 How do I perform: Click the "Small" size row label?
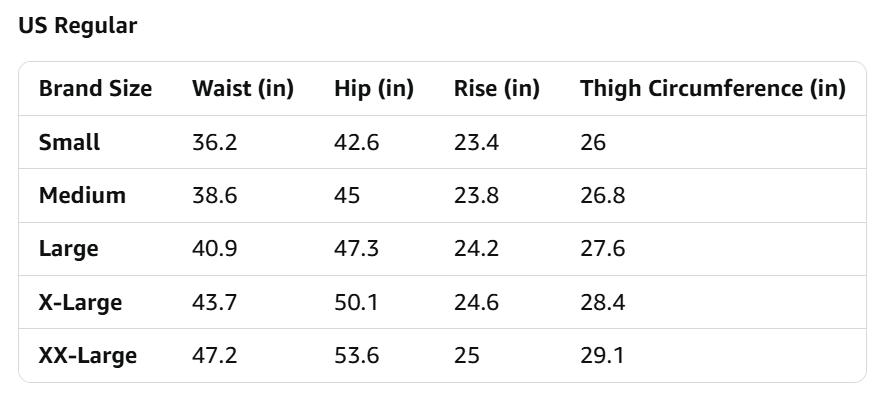coord(69,142)
